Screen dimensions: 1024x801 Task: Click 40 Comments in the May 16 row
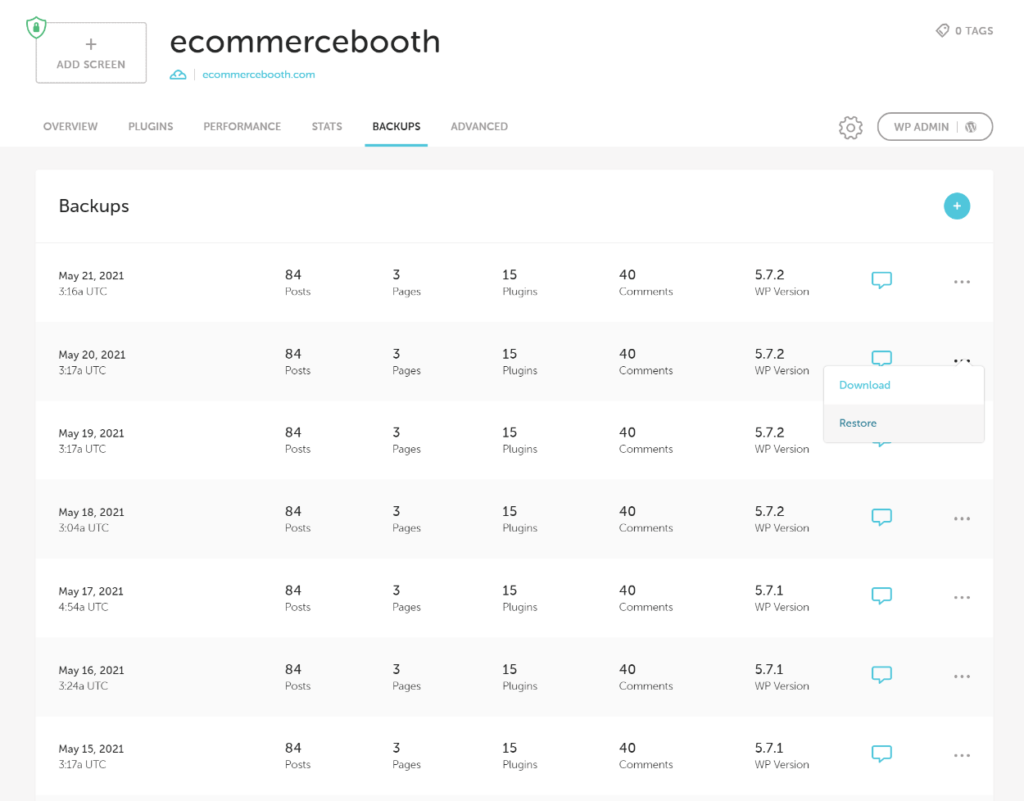coord(645,677)
